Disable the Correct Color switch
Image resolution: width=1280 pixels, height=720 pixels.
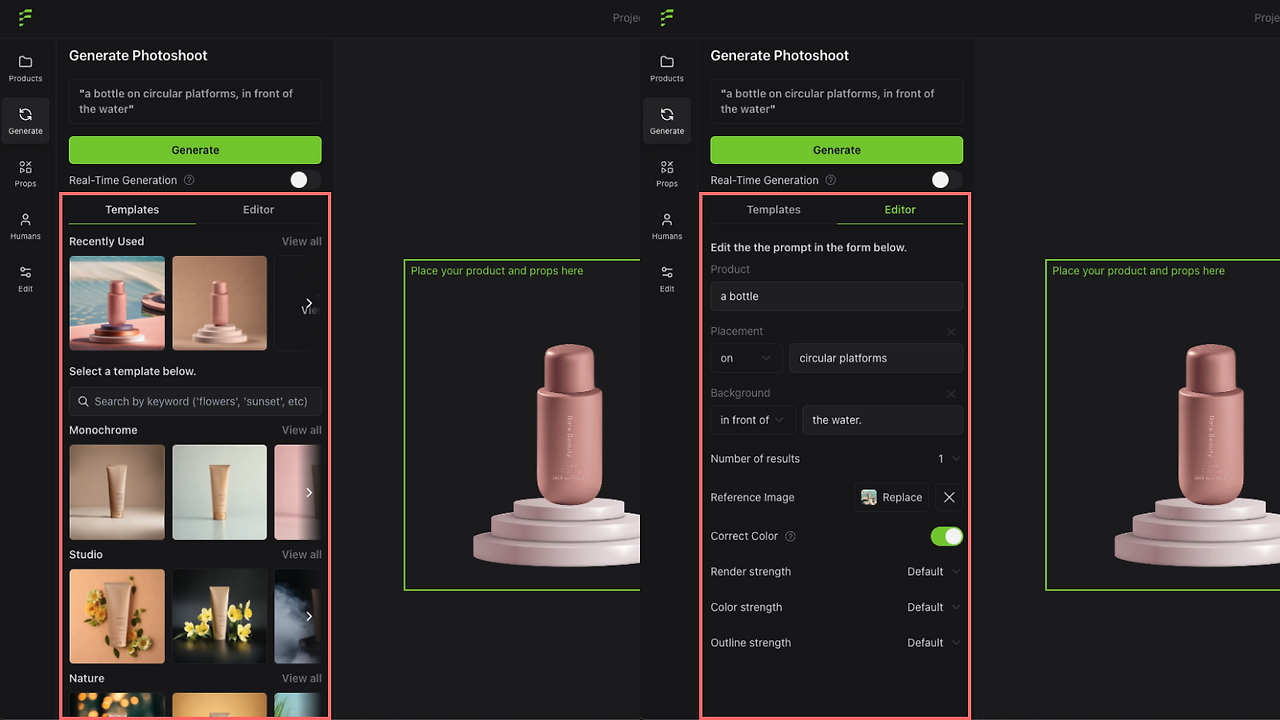pyautogui.click(x=947, y=536)
